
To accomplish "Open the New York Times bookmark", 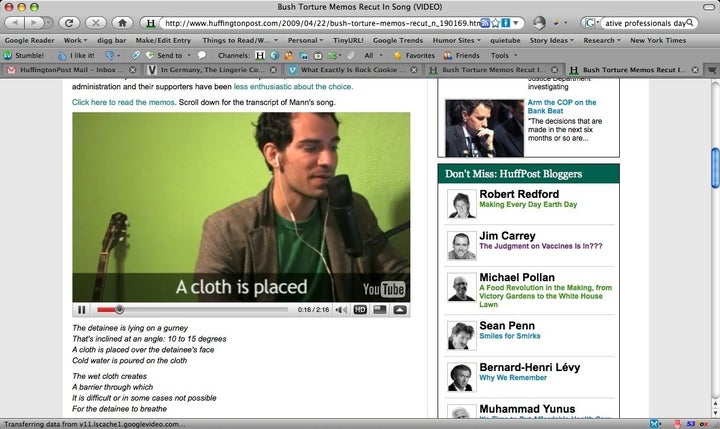I will (658, 40).
